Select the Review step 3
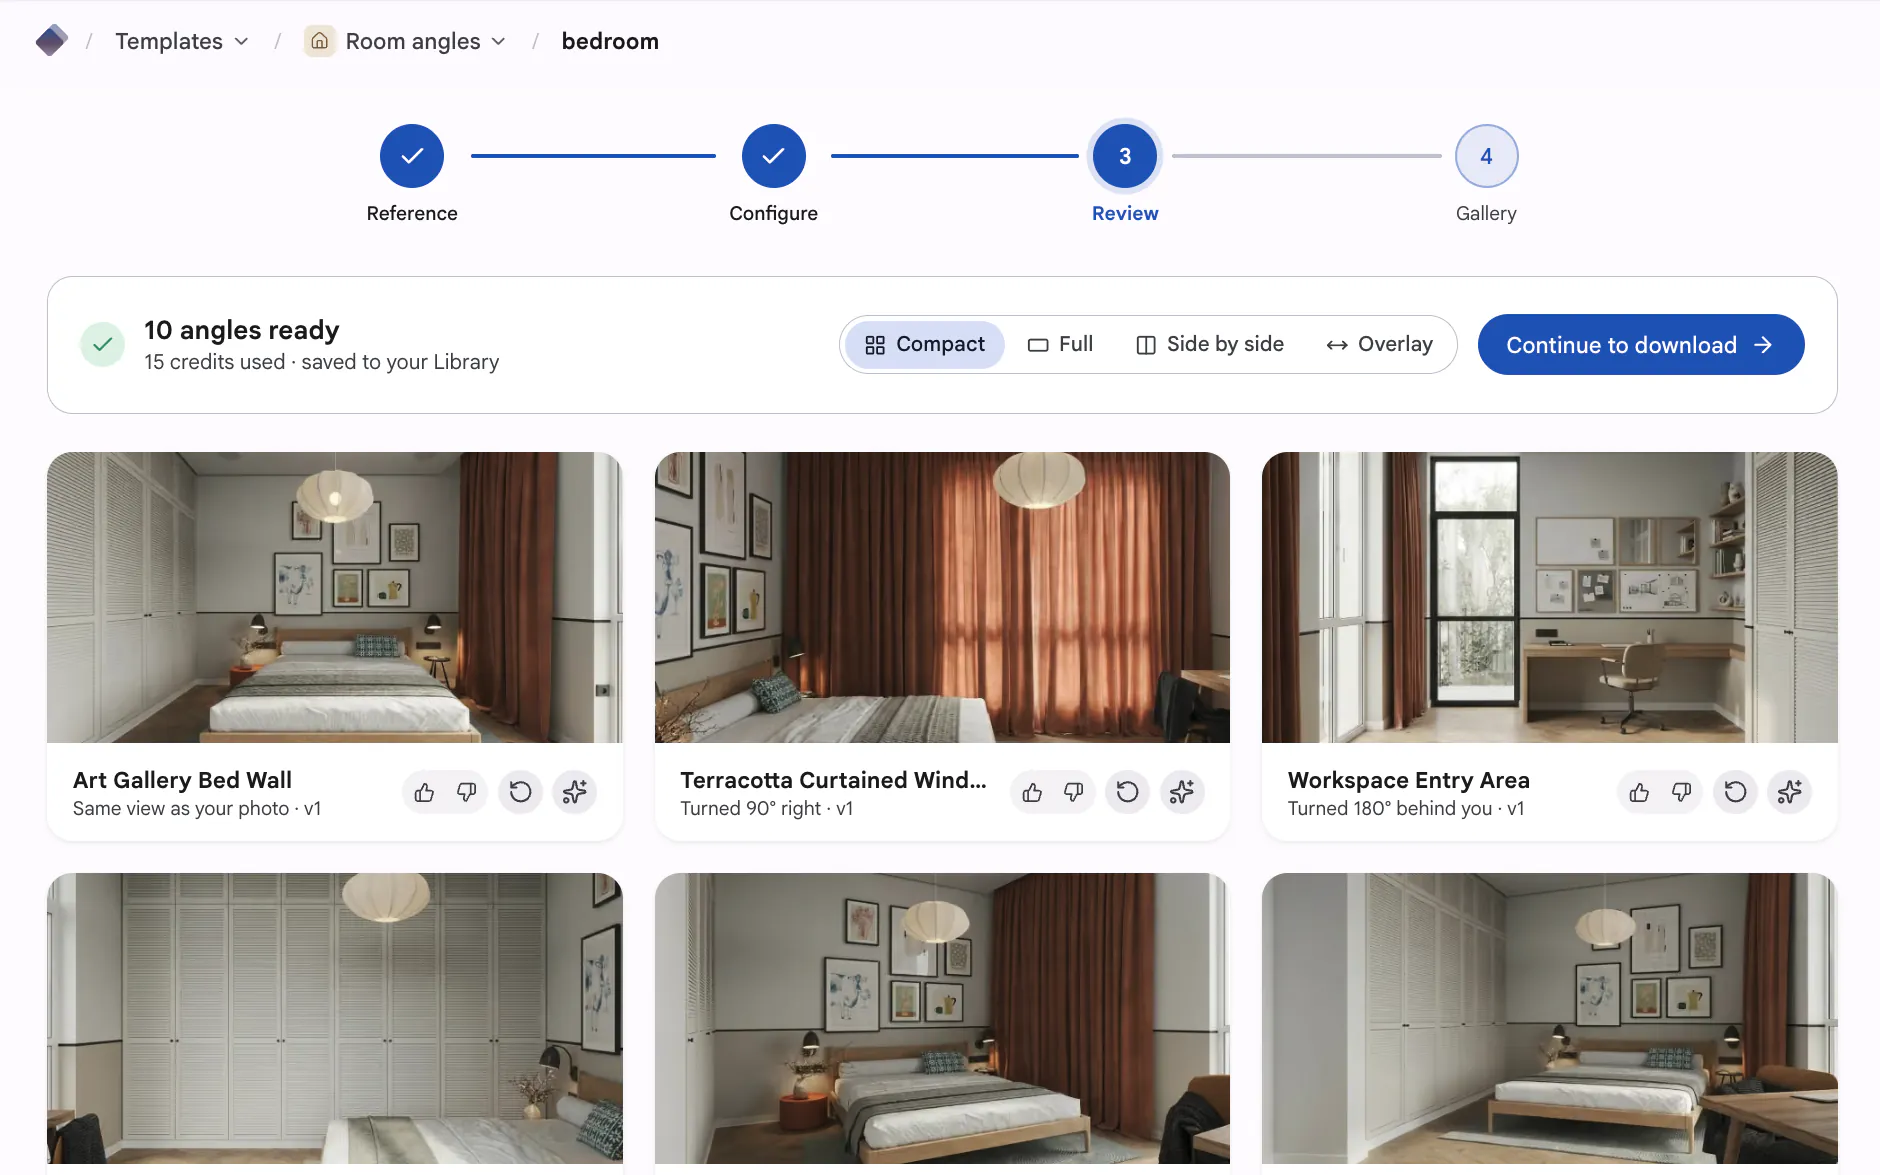The height and width of the screenshot is (1175, 1880). (1125, 156)
